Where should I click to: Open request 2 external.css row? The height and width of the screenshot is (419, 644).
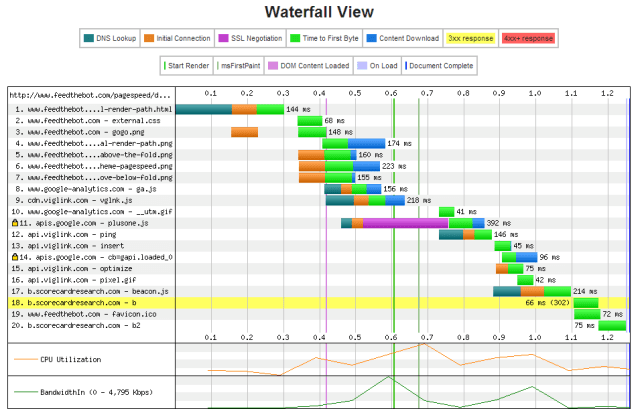point(88,120)
